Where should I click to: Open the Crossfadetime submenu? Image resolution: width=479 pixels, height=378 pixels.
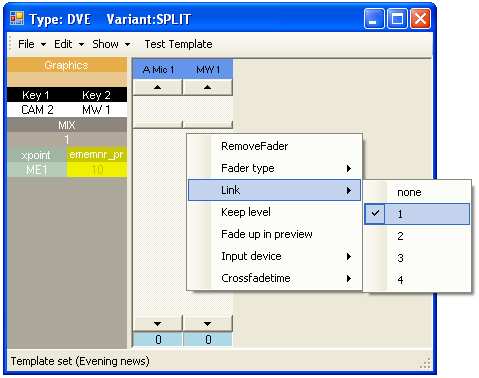pyautogui.click(x=274, y=278)
